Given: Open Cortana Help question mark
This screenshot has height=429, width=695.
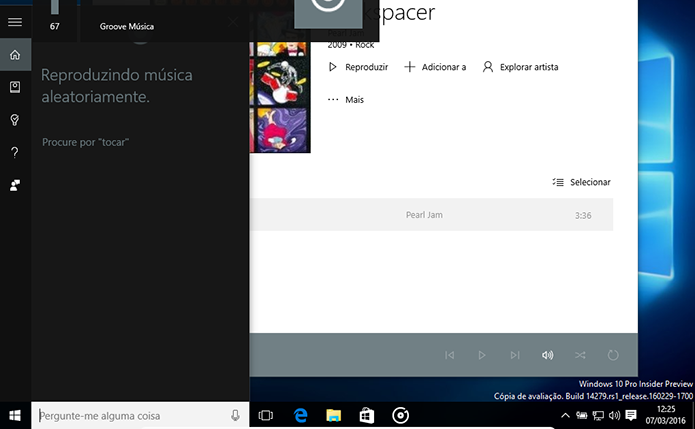Looking at the screenshot, I should coord(15,152).
